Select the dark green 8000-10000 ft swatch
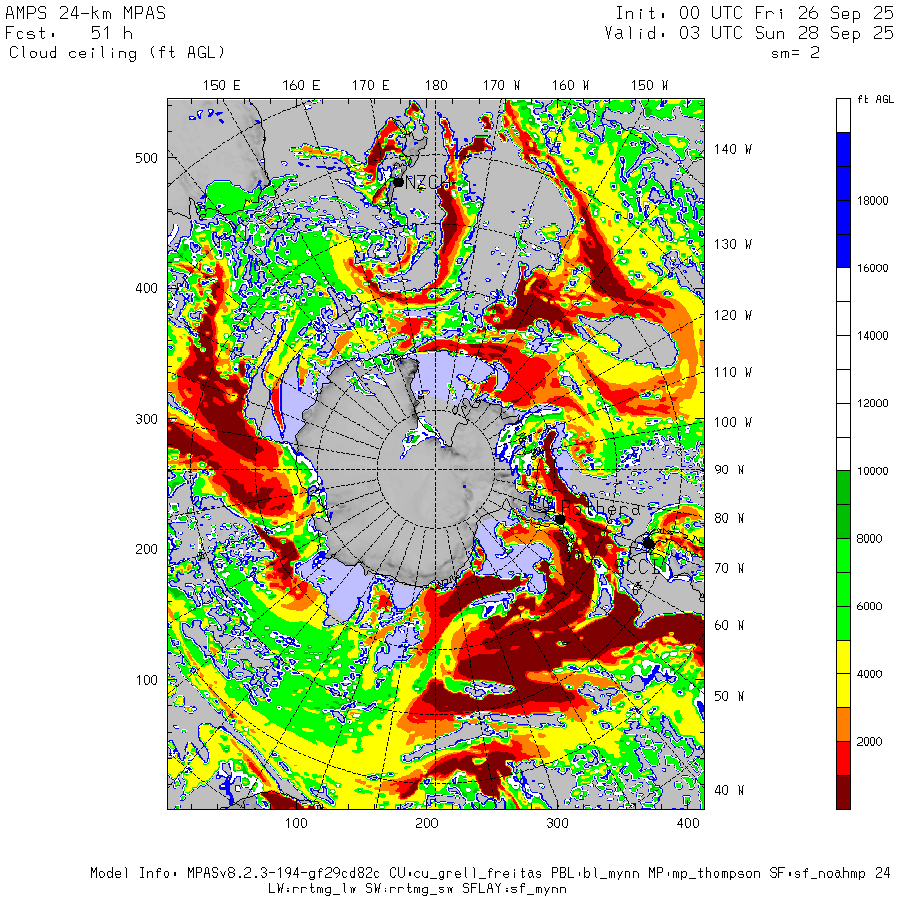This screenshot has height=900, width=900. (843, 505)
